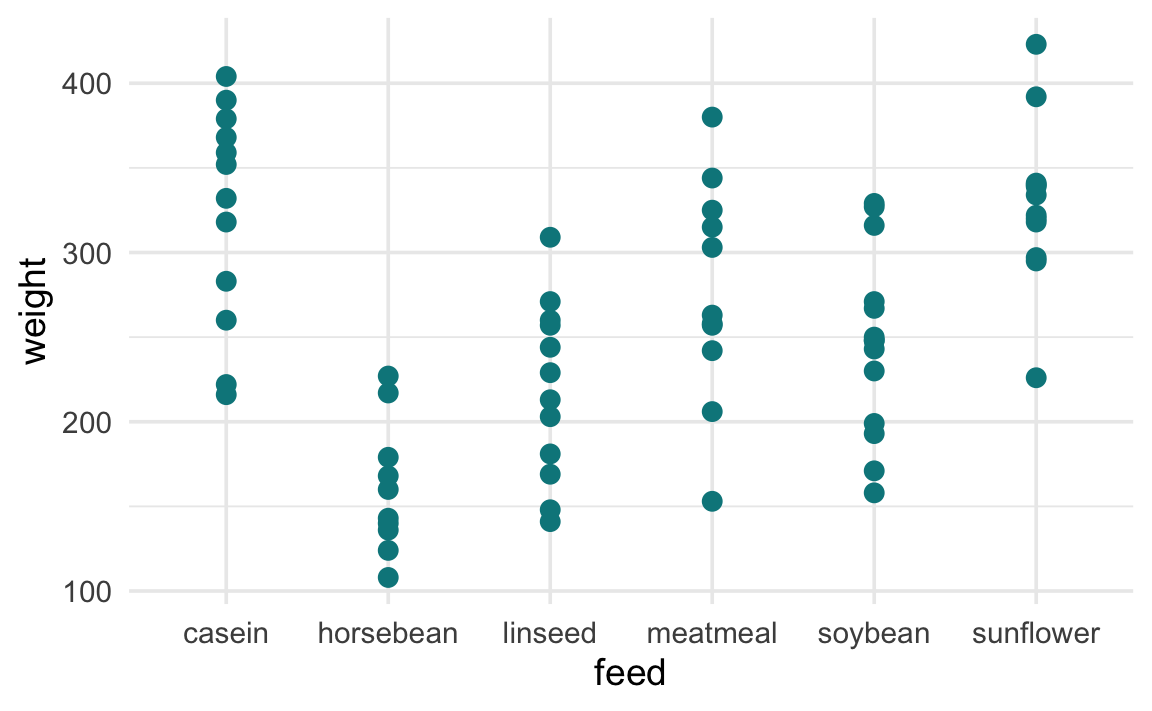Image resolution: width=1152 pixels, height=711 pixels.
Task: Select the "meatmeal" category label
Action: (712, 634)
